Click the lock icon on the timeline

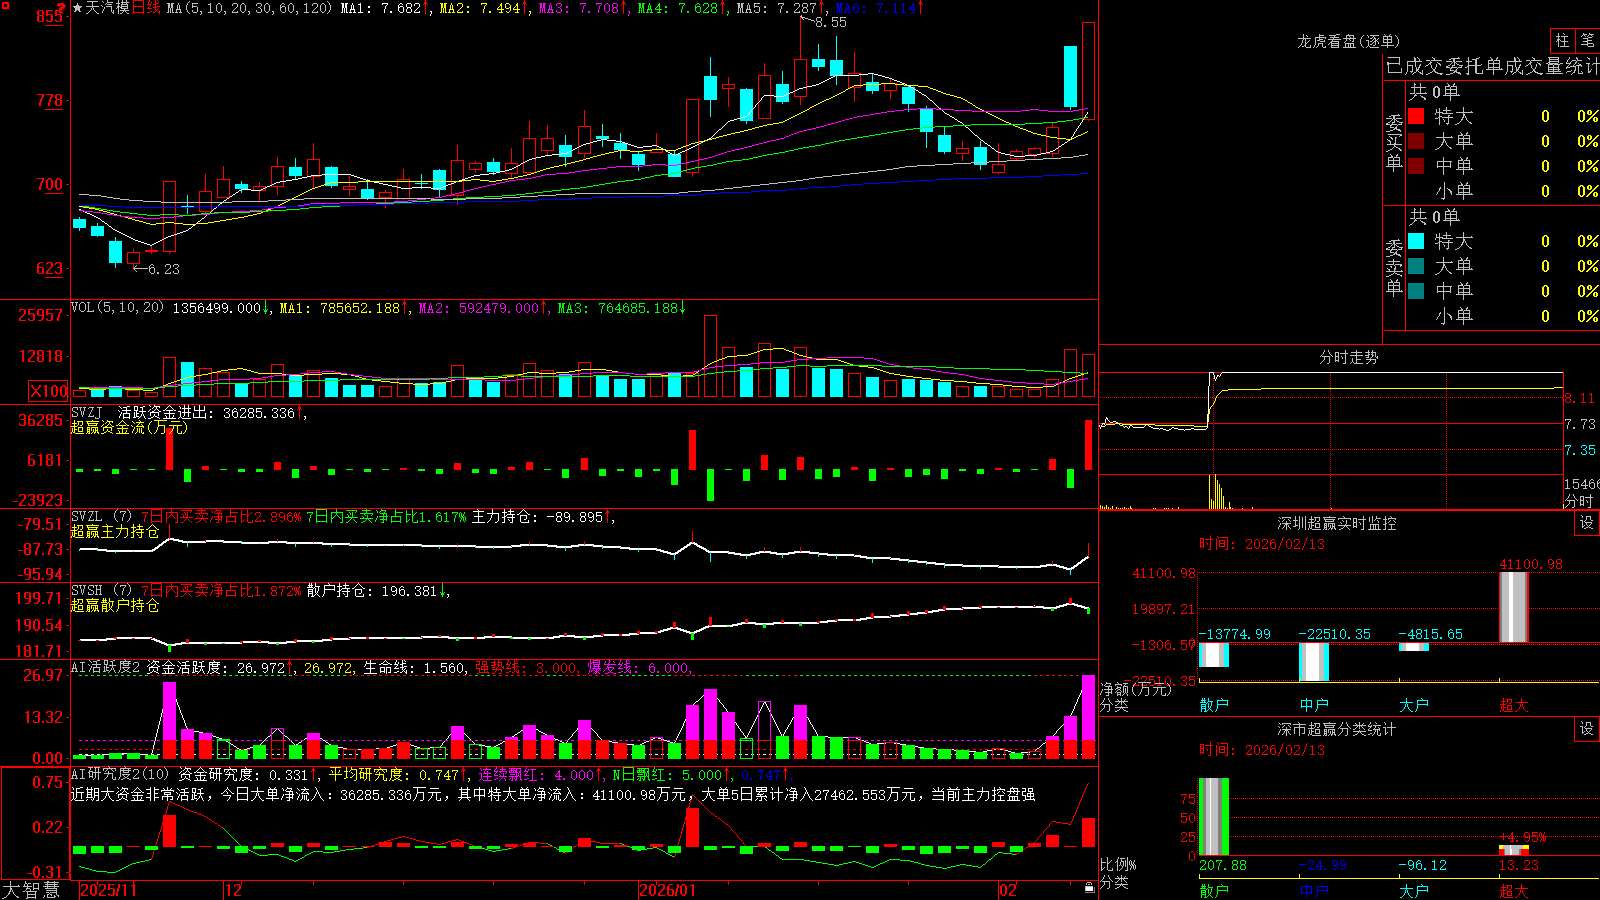[x=1089, y=888]
